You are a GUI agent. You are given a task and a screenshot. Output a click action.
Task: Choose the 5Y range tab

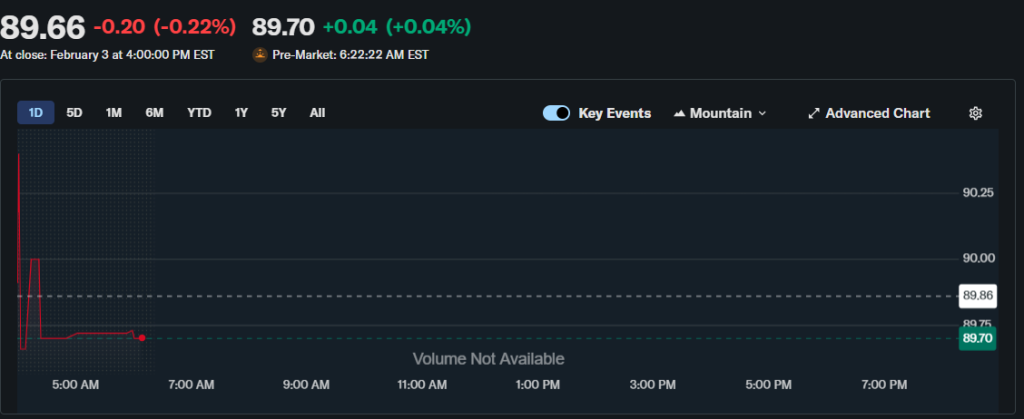click(279, 113)
